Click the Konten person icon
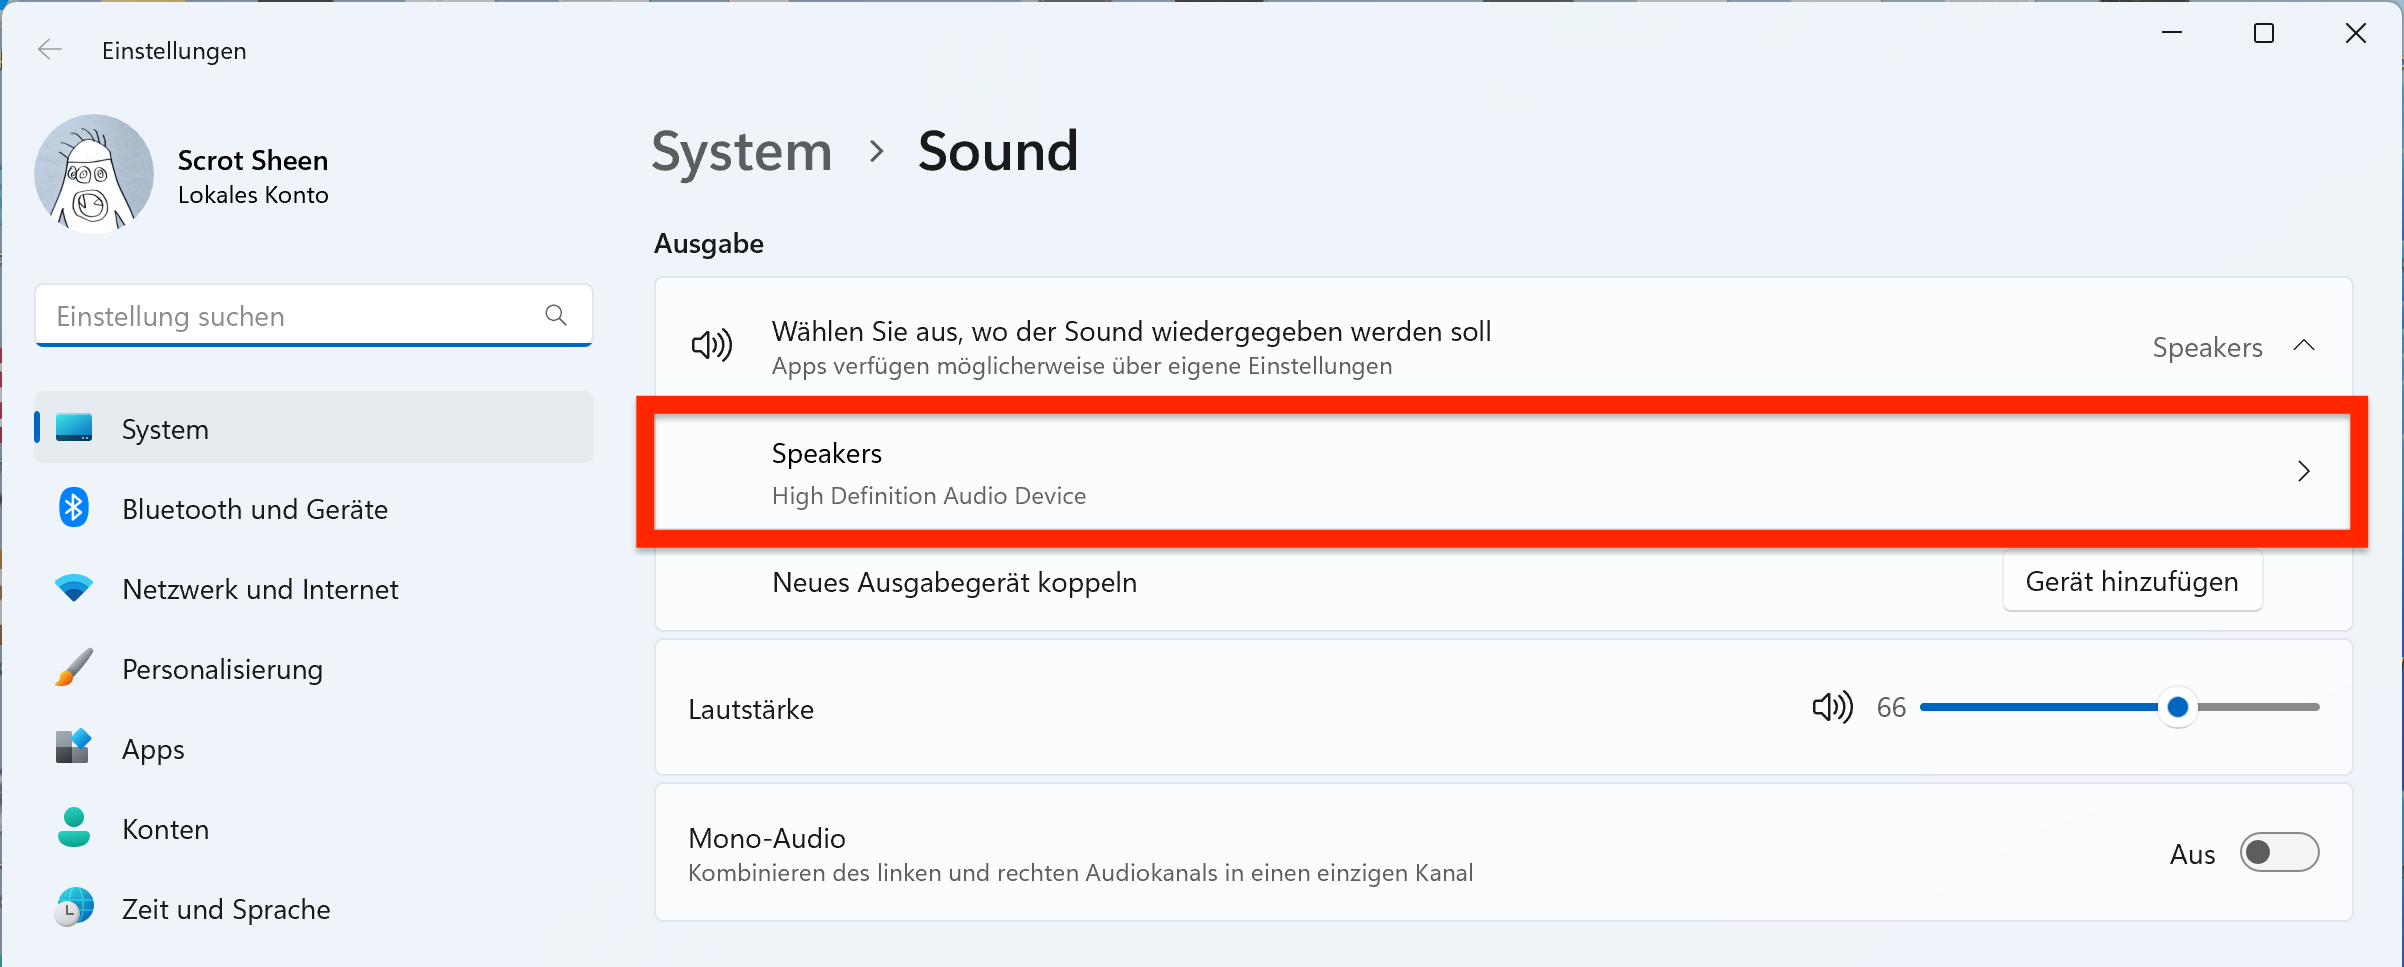Viewport: 2404px width, 967px height. click(x=74, y=828)
